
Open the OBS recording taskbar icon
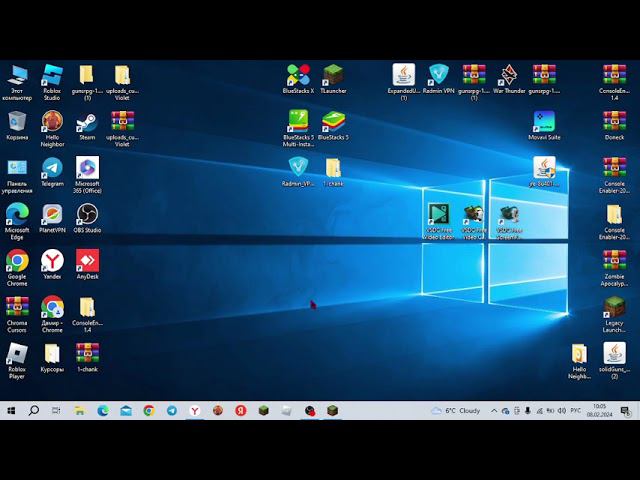(x=310, y=411)
